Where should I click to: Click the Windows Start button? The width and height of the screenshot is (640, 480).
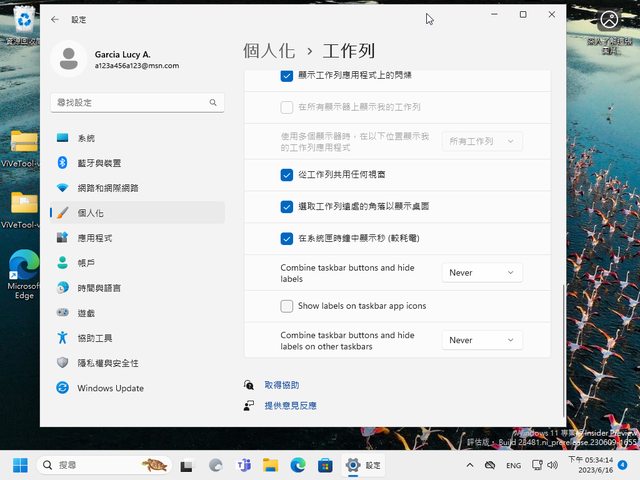pos(20,465)
